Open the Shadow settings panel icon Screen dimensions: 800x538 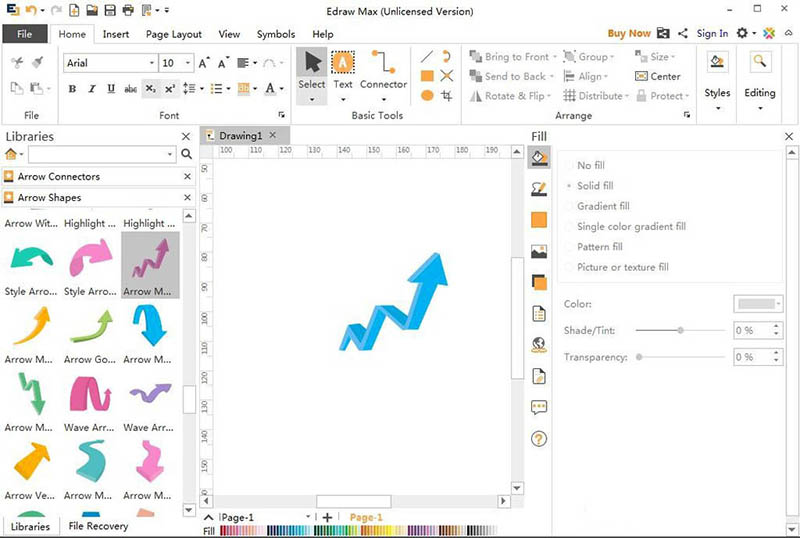539,282
